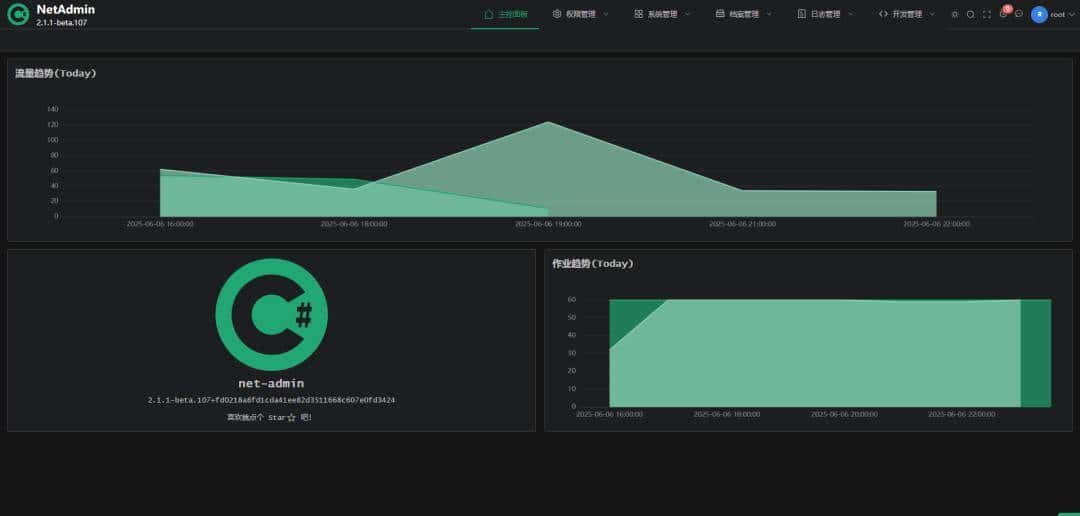Screen dimensions: 1080x516
Task: Open search with the magnifier icon
Action: tap(970, 15)
